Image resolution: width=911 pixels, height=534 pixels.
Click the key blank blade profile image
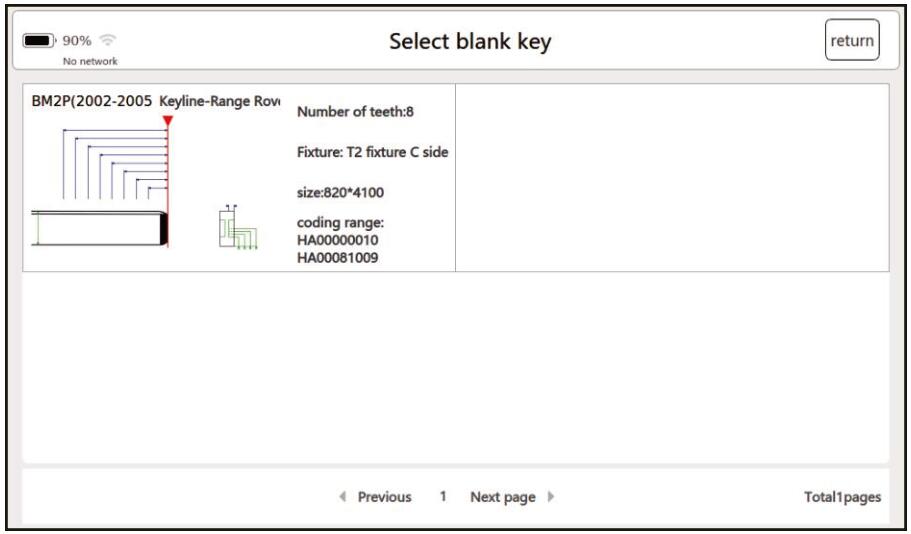[99, 228]
